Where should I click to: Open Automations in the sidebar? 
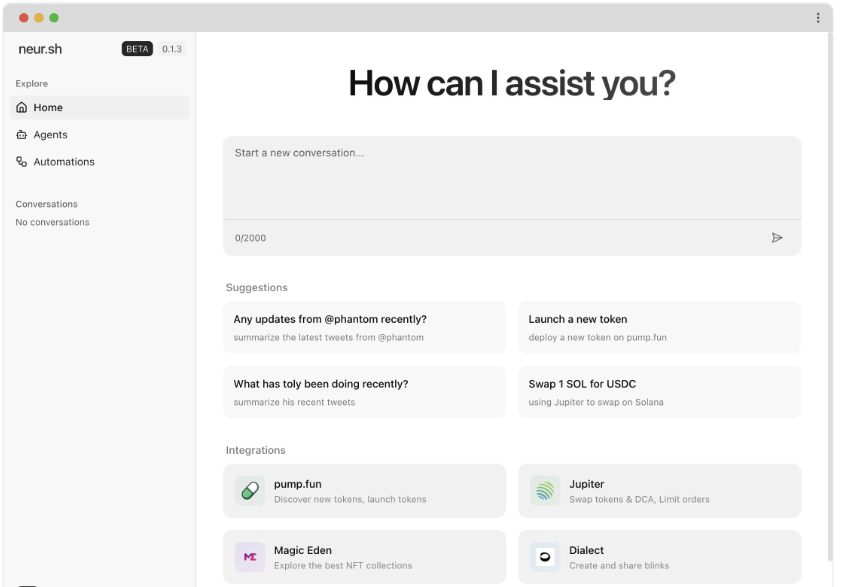click(x=99, y=162)
